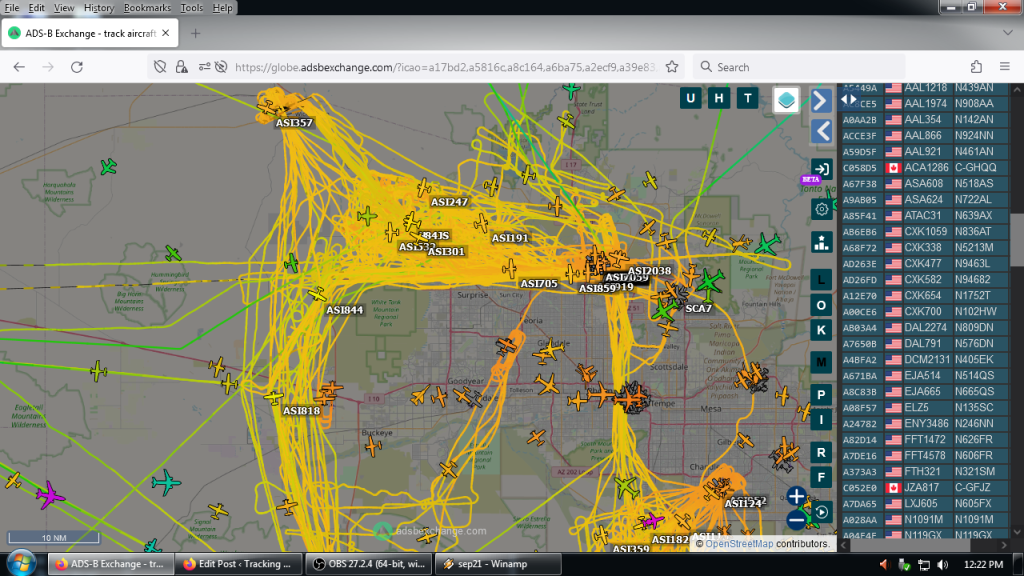Bookmark this page with star icon

pyautogui.click(x=672, y=67)
